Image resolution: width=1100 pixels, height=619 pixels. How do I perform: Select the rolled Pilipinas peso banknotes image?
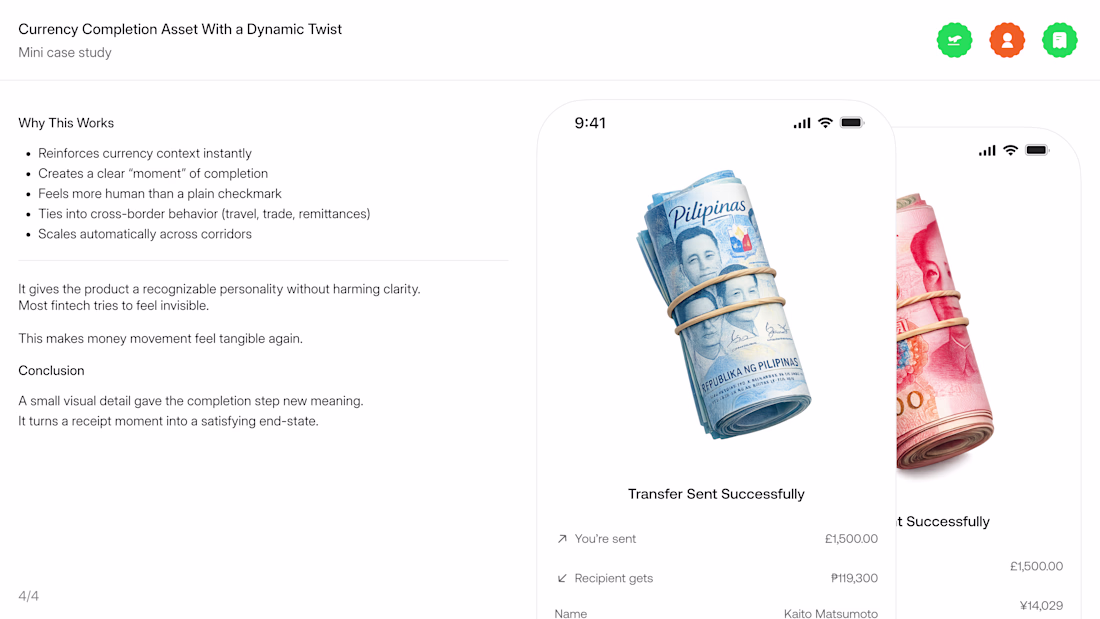coord(723,304)
